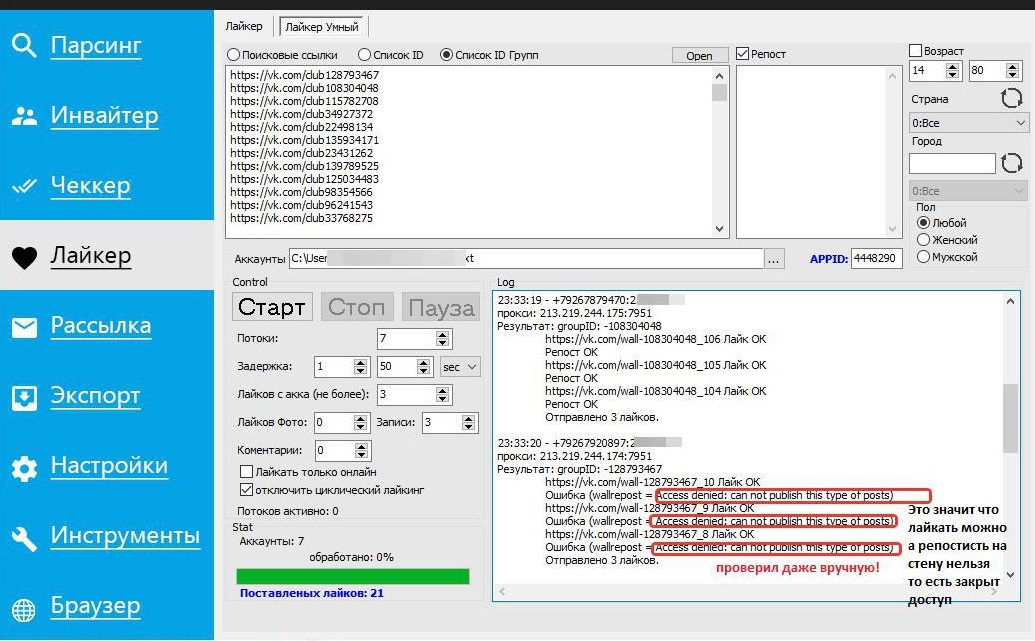This screenshot has height=641, width=1035.
Task: Click the download icon for Экспорт
Action: pyautogui.click(x=24, y=397)
